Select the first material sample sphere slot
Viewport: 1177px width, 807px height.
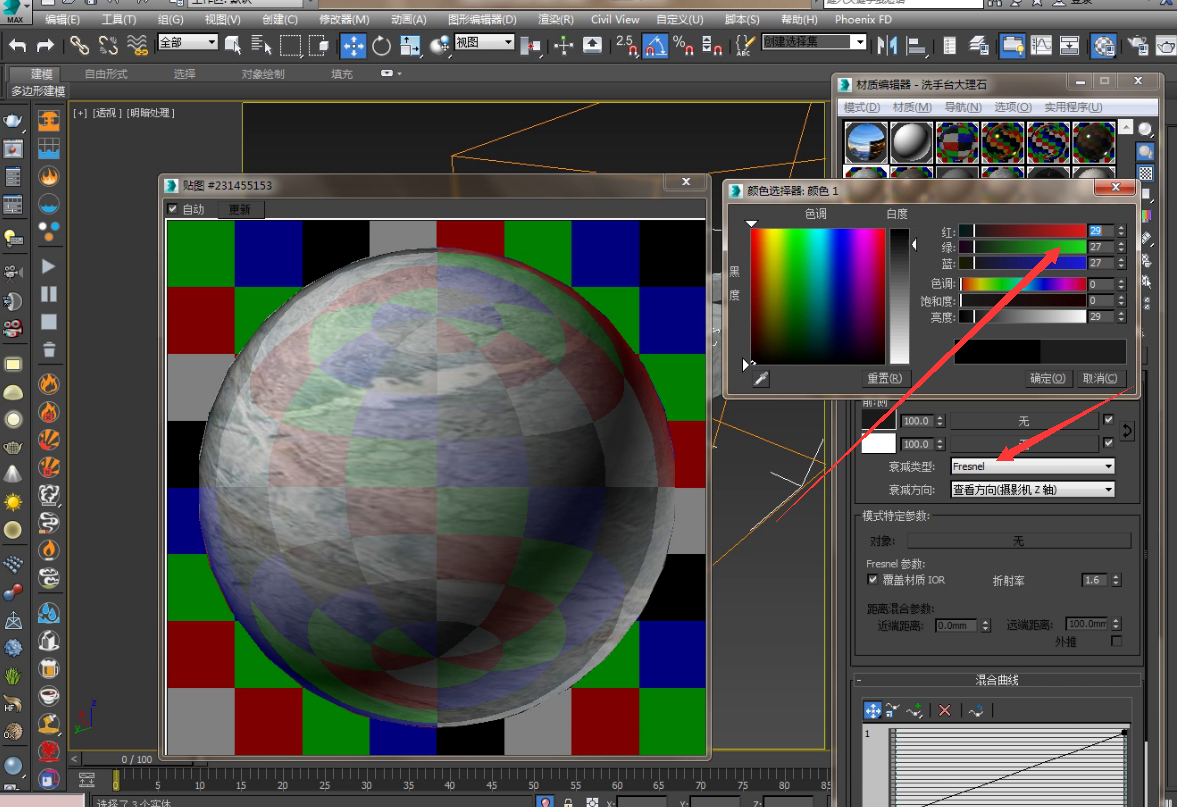pos(865,142)
